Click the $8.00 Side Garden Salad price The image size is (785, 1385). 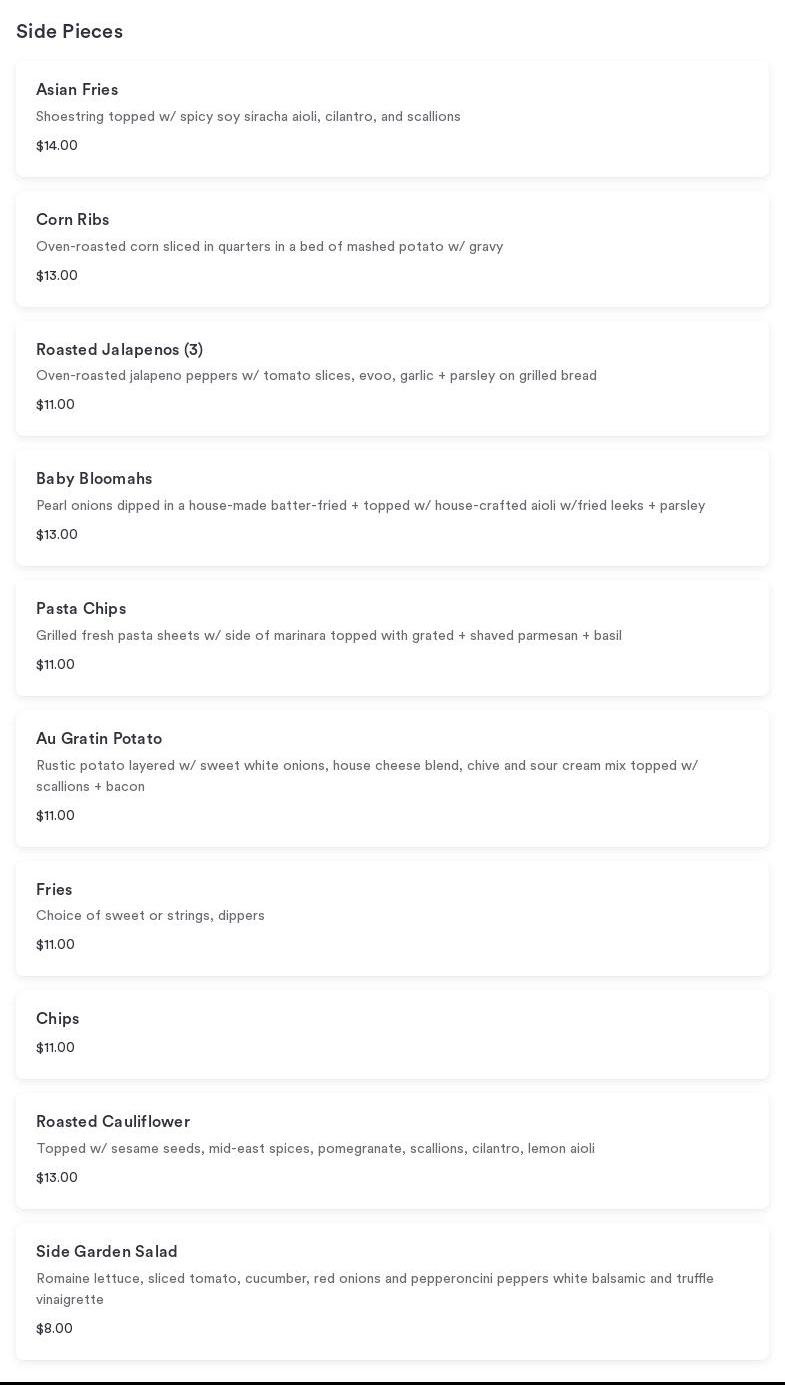tap(54, 1329)
